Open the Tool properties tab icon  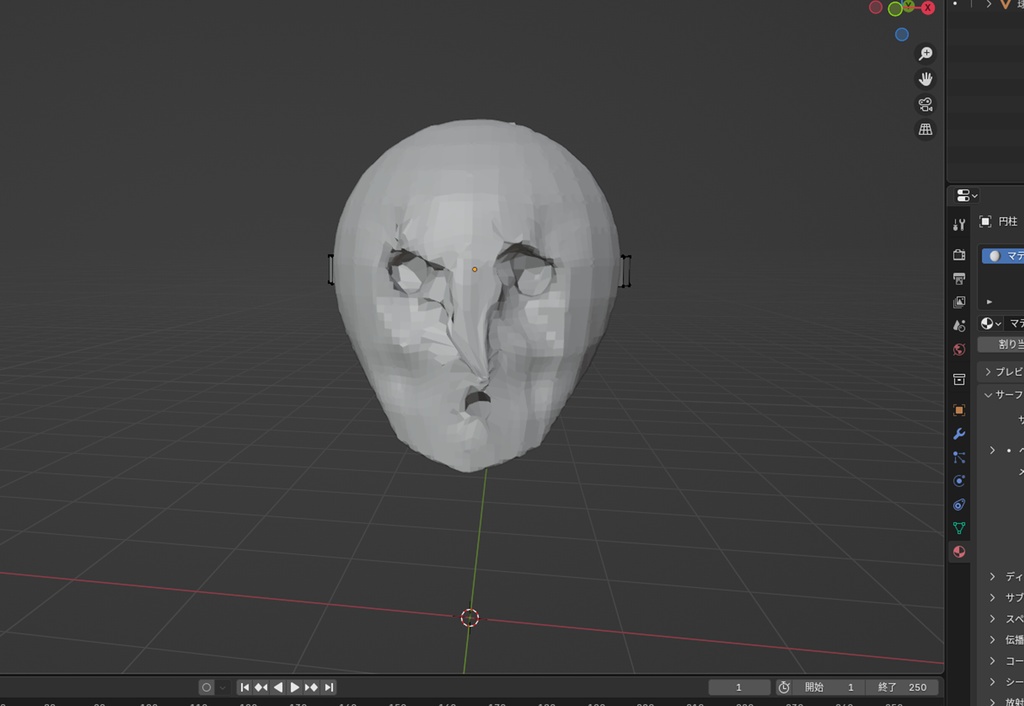[959, 225]
